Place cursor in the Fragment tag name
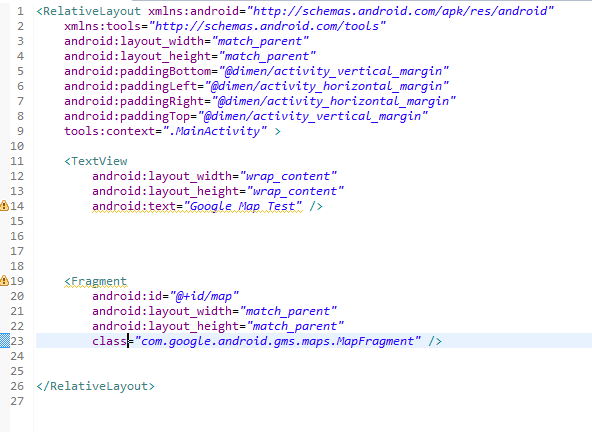The height and width of the screenshot is (432, 592). click(x=99, y=281)
